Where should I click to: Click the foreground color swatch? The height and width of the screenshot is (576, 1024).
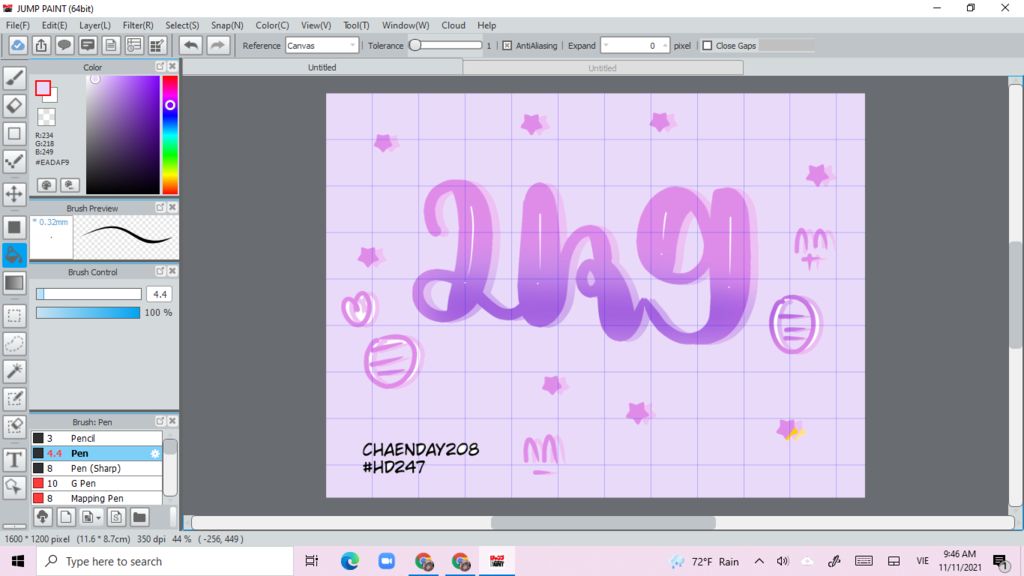click(x=43, y=88)
